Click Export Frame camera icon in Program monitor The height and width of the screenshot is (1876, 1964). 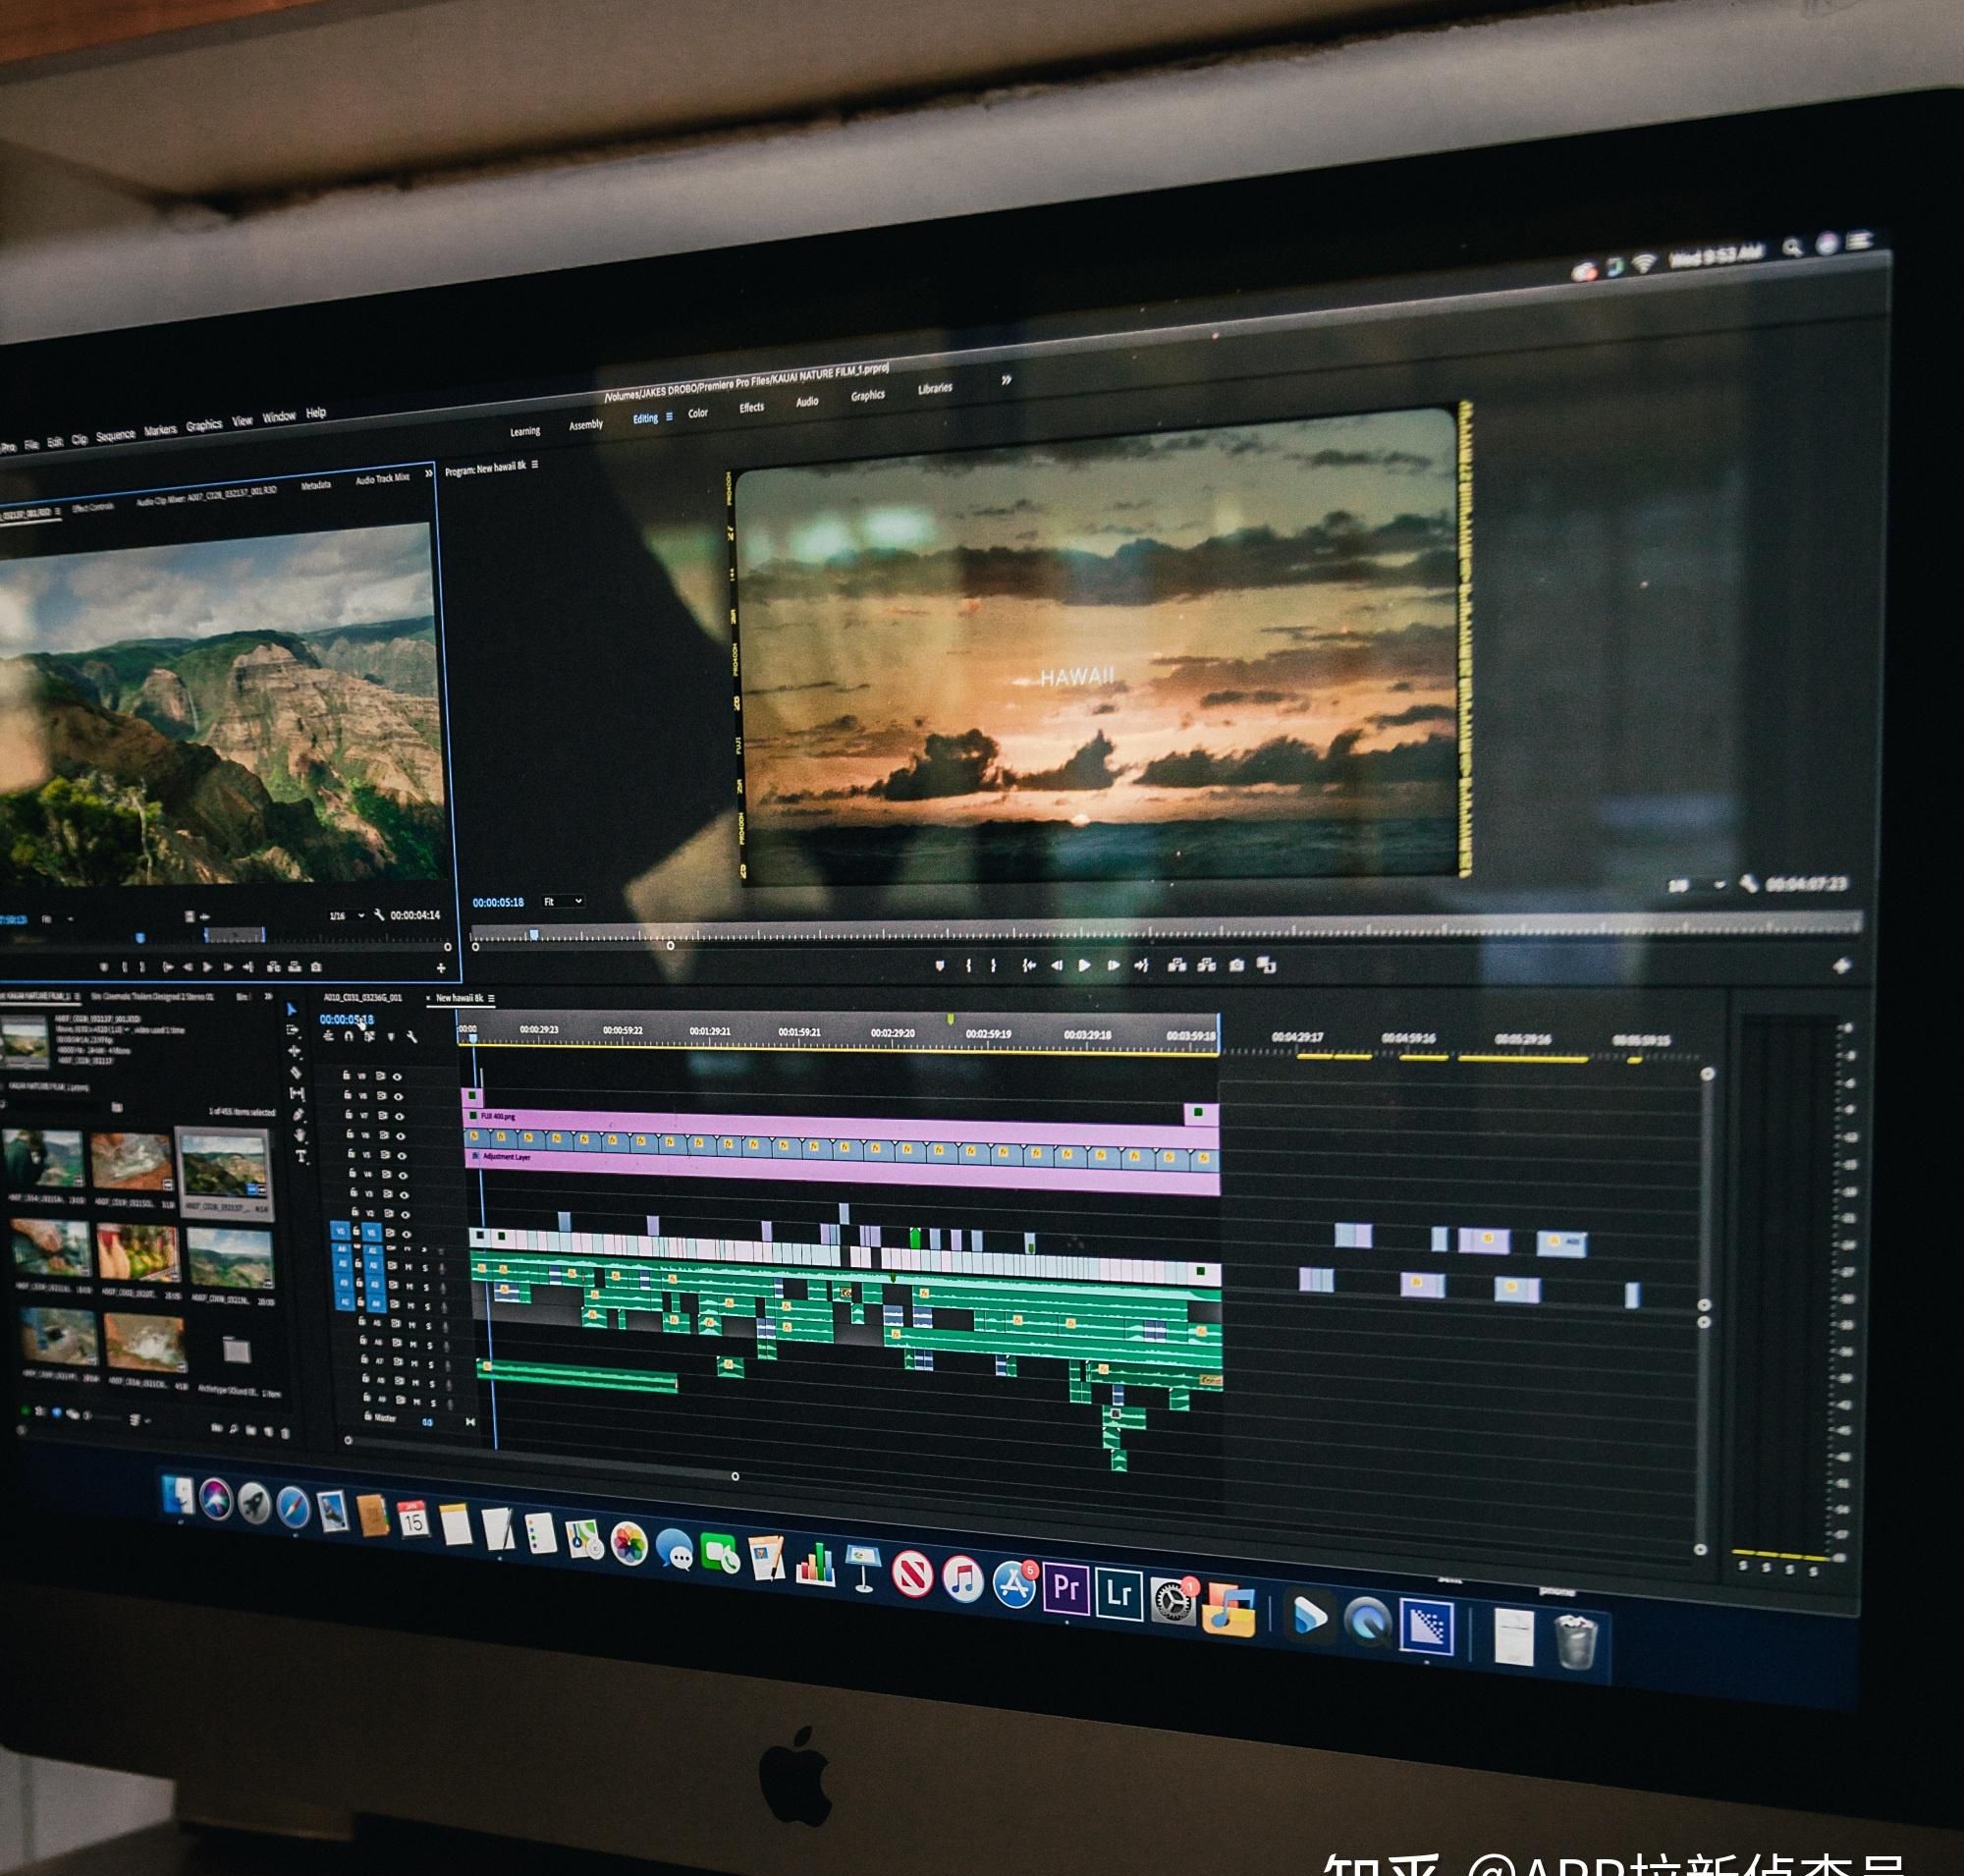(x=1237, y=965)
